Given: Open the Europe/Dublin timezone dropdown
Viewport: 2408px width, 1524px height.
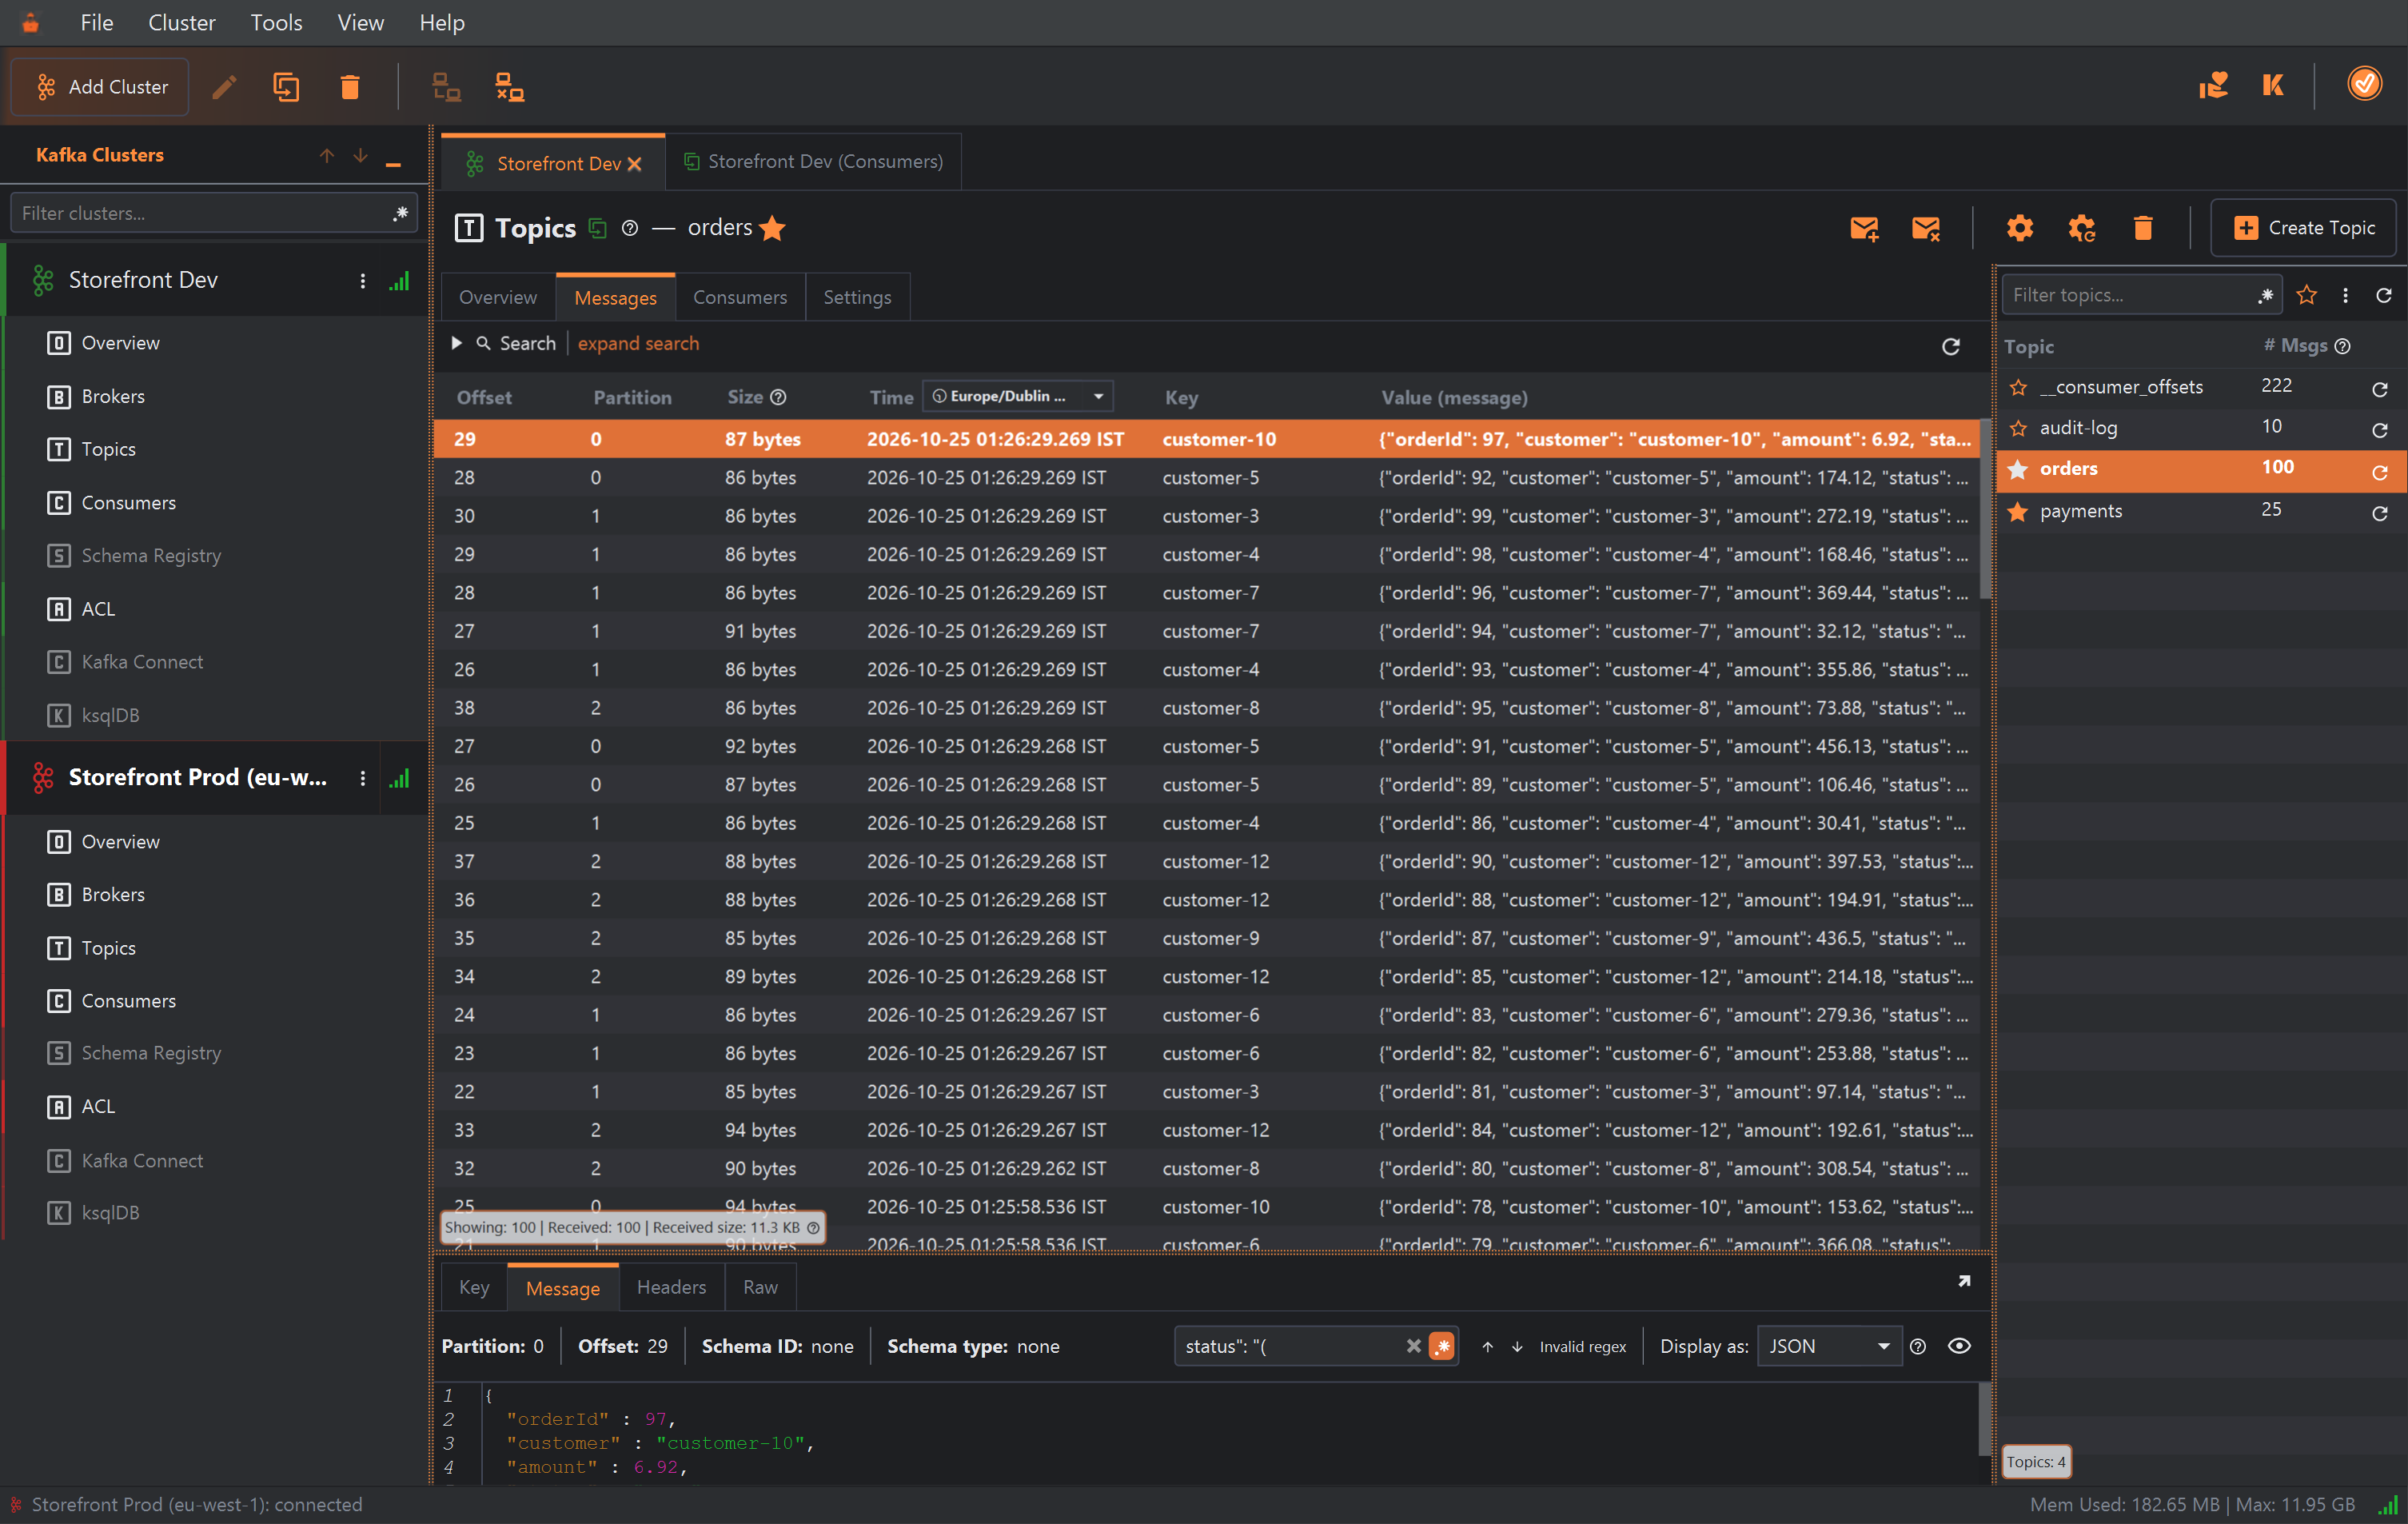Looking at the screenshot, I should (1017, 396).
